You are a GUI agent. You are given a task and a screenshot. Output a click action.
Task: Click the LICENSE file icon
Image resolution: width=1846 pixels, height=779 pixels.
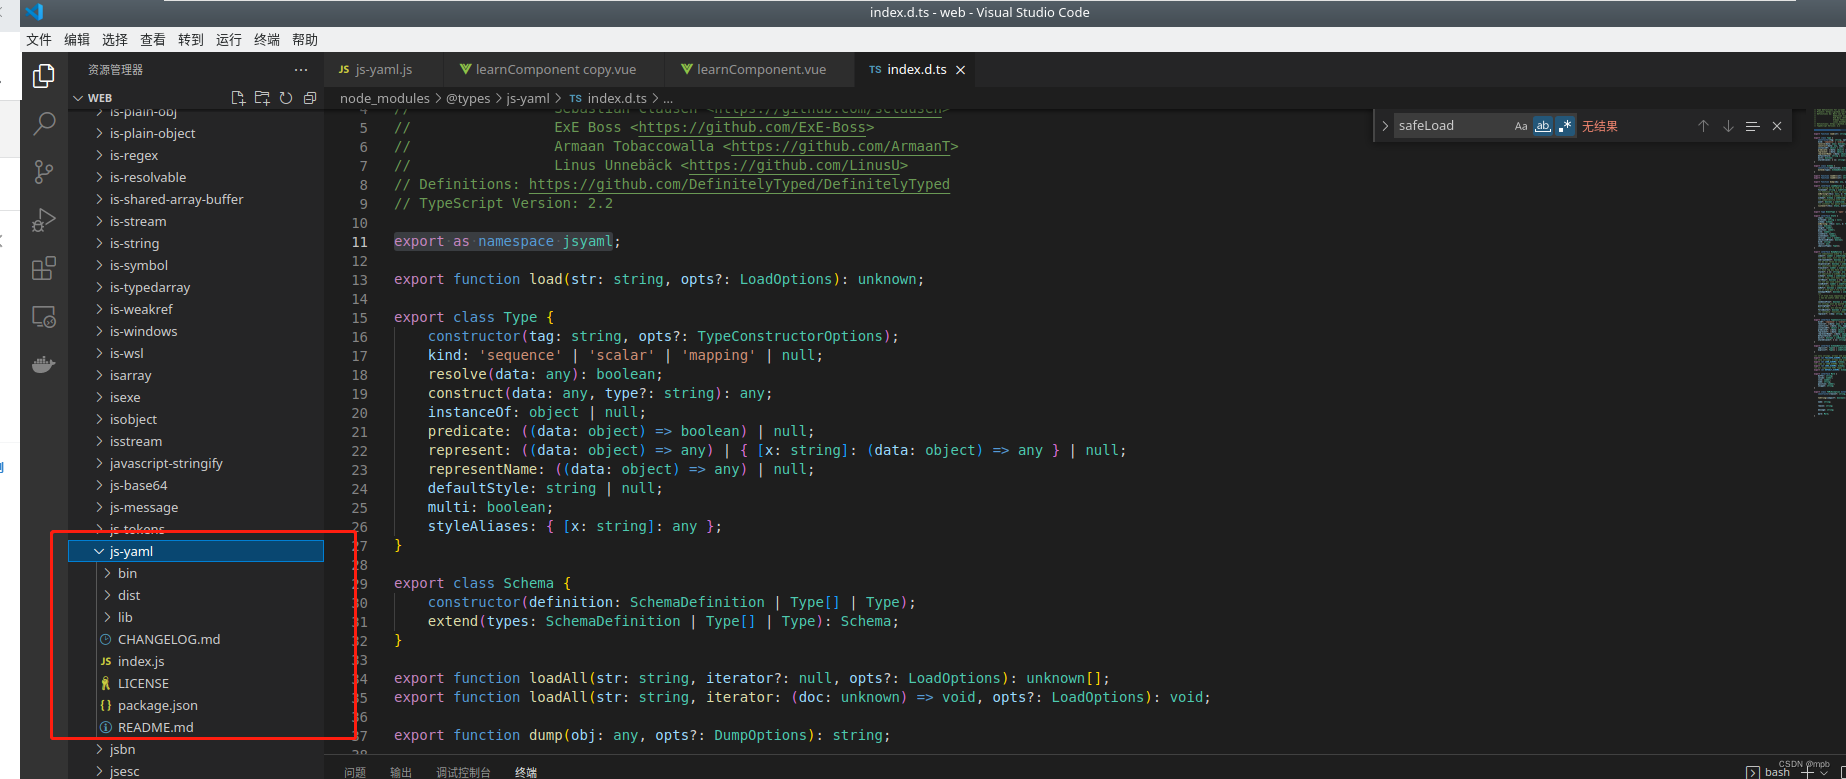106,683
